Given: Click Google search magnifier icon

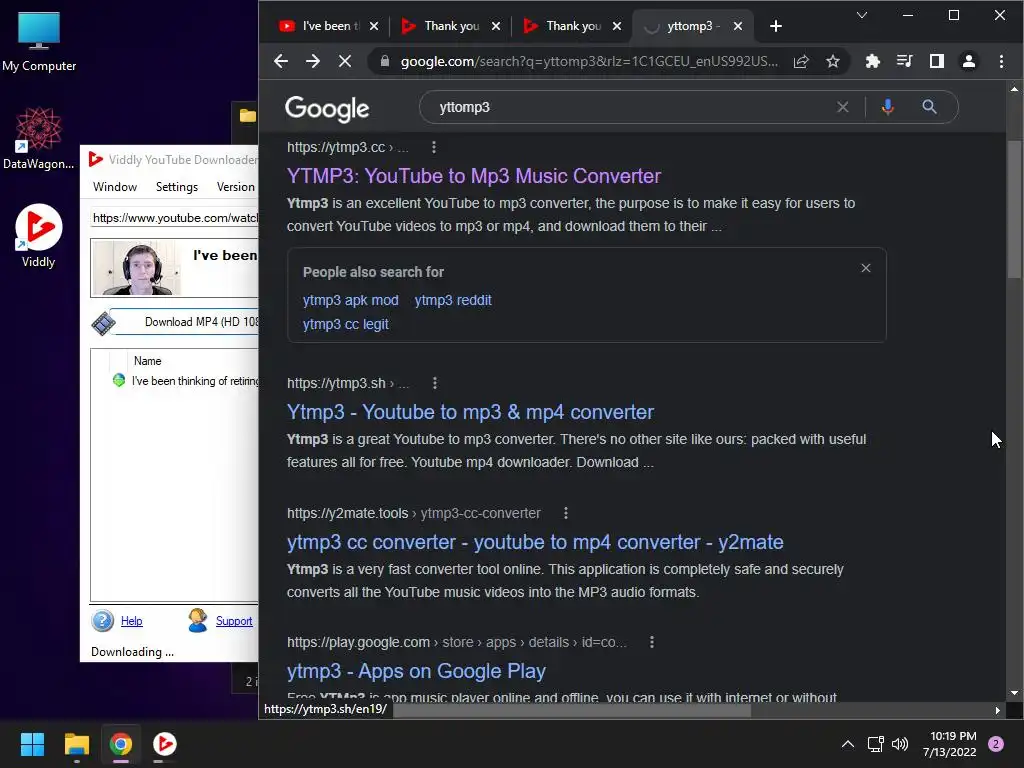Looking at the screenshot, I should pyautogui.click(x=929, y=107).
